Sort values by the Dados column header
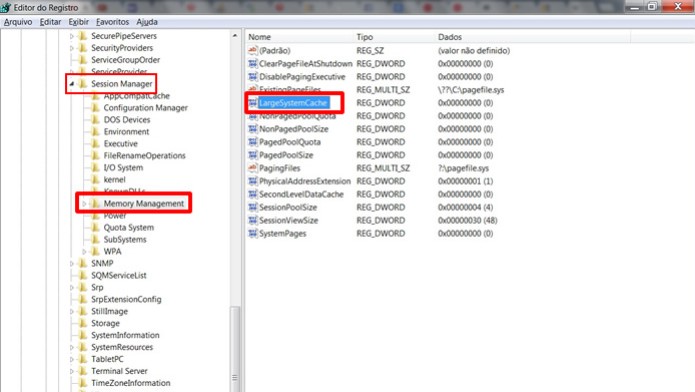 533,37
